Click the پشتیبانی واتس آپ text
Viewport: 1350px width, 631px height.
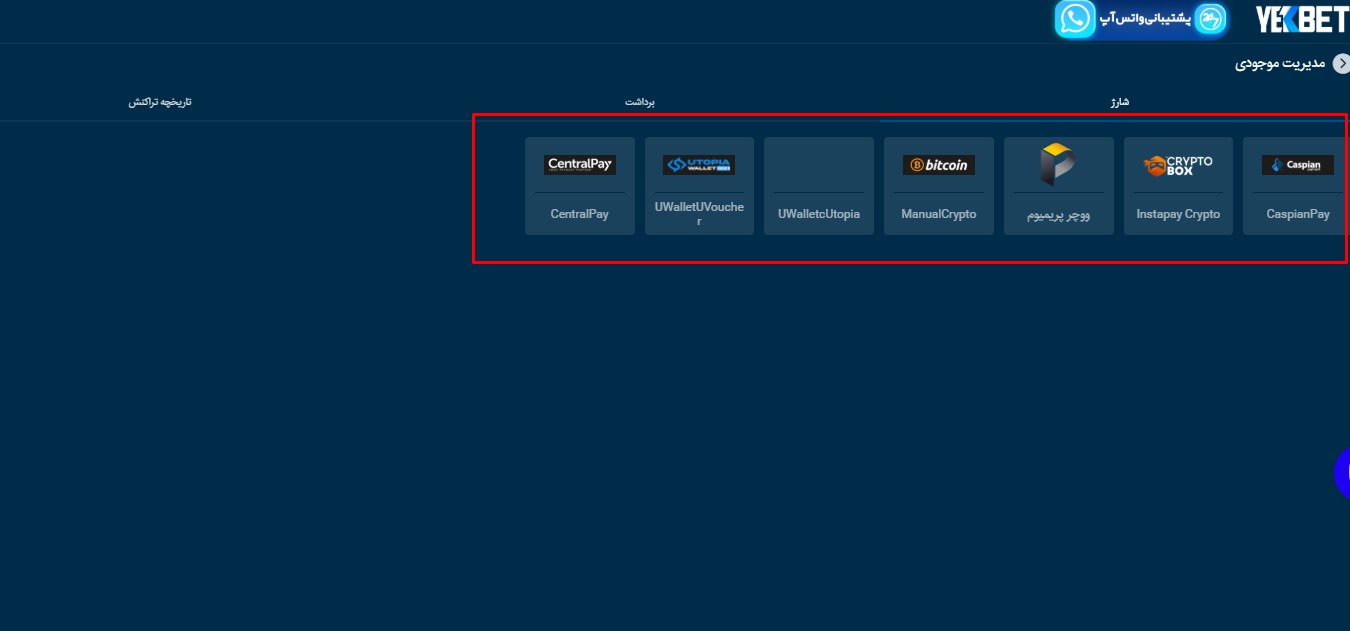1145,19
